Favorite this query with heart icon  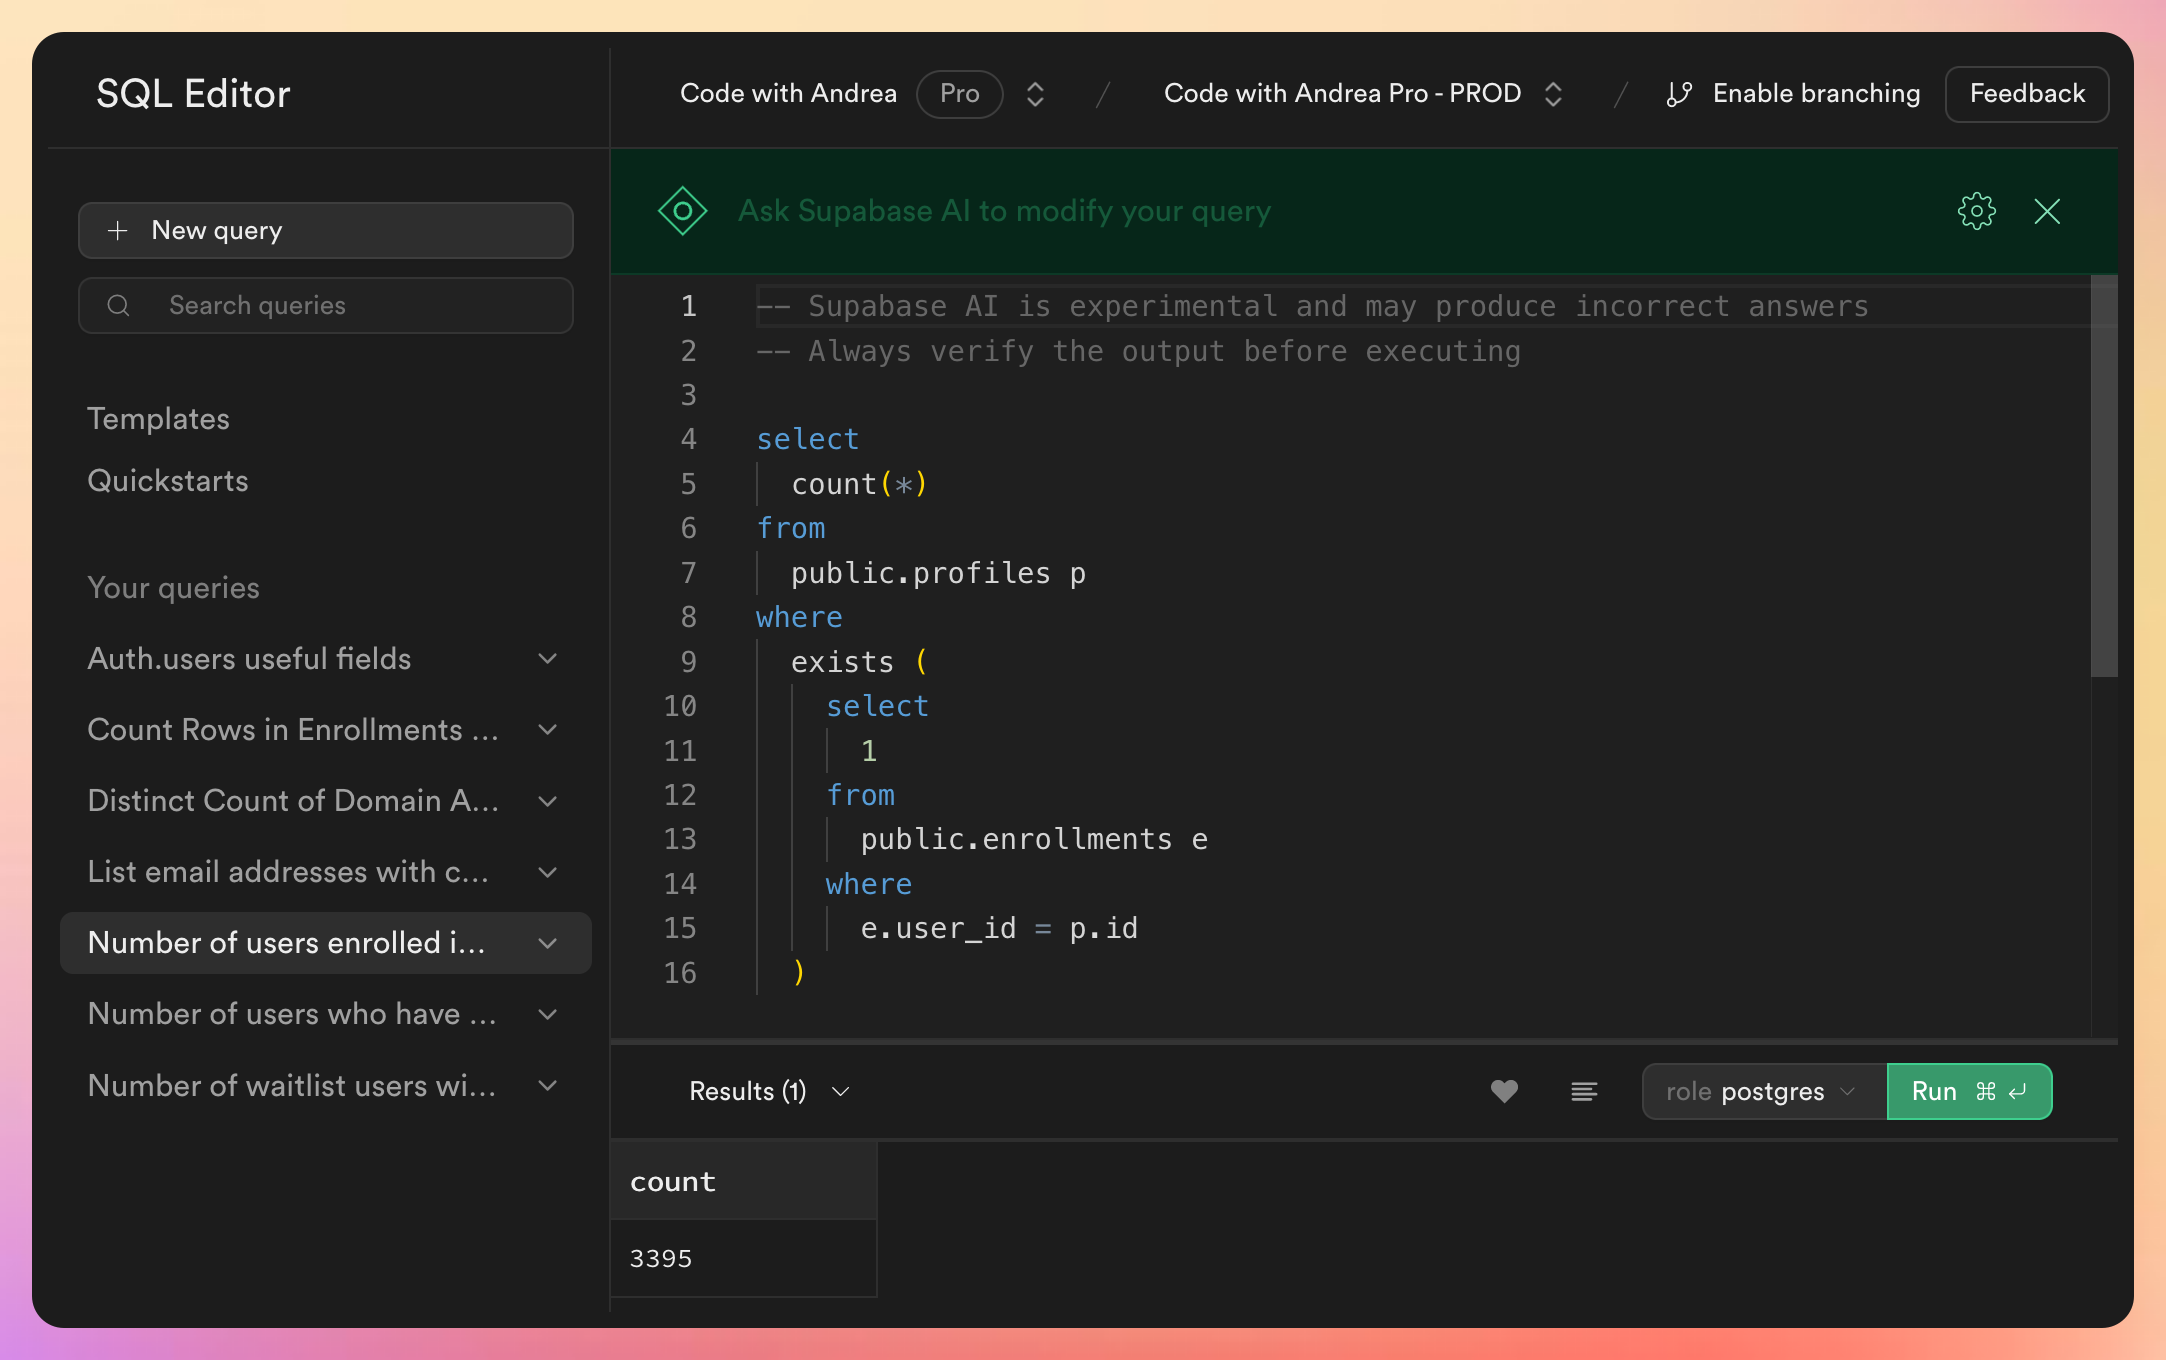coord(1504,1091)
